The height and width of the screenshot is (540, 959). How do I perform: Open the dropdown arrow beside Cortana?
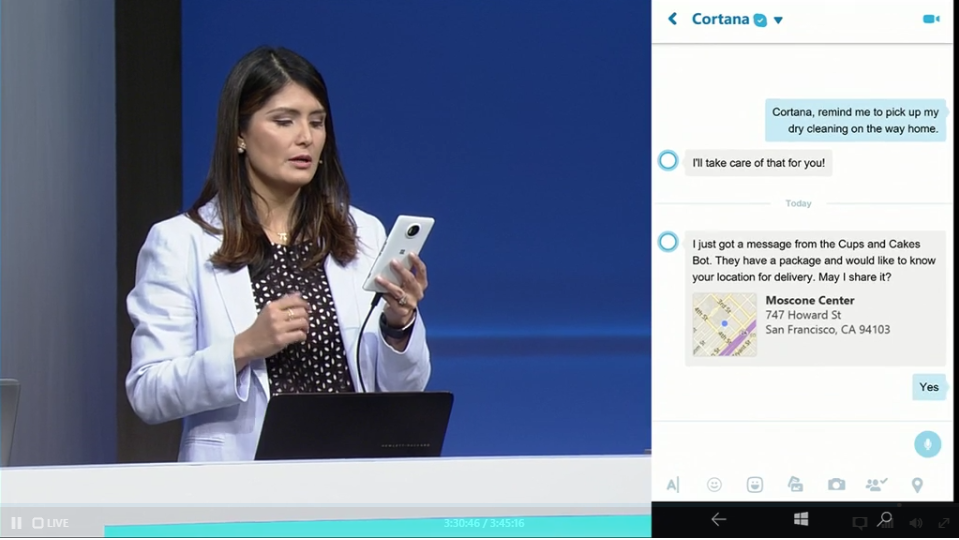click(778, 20)
